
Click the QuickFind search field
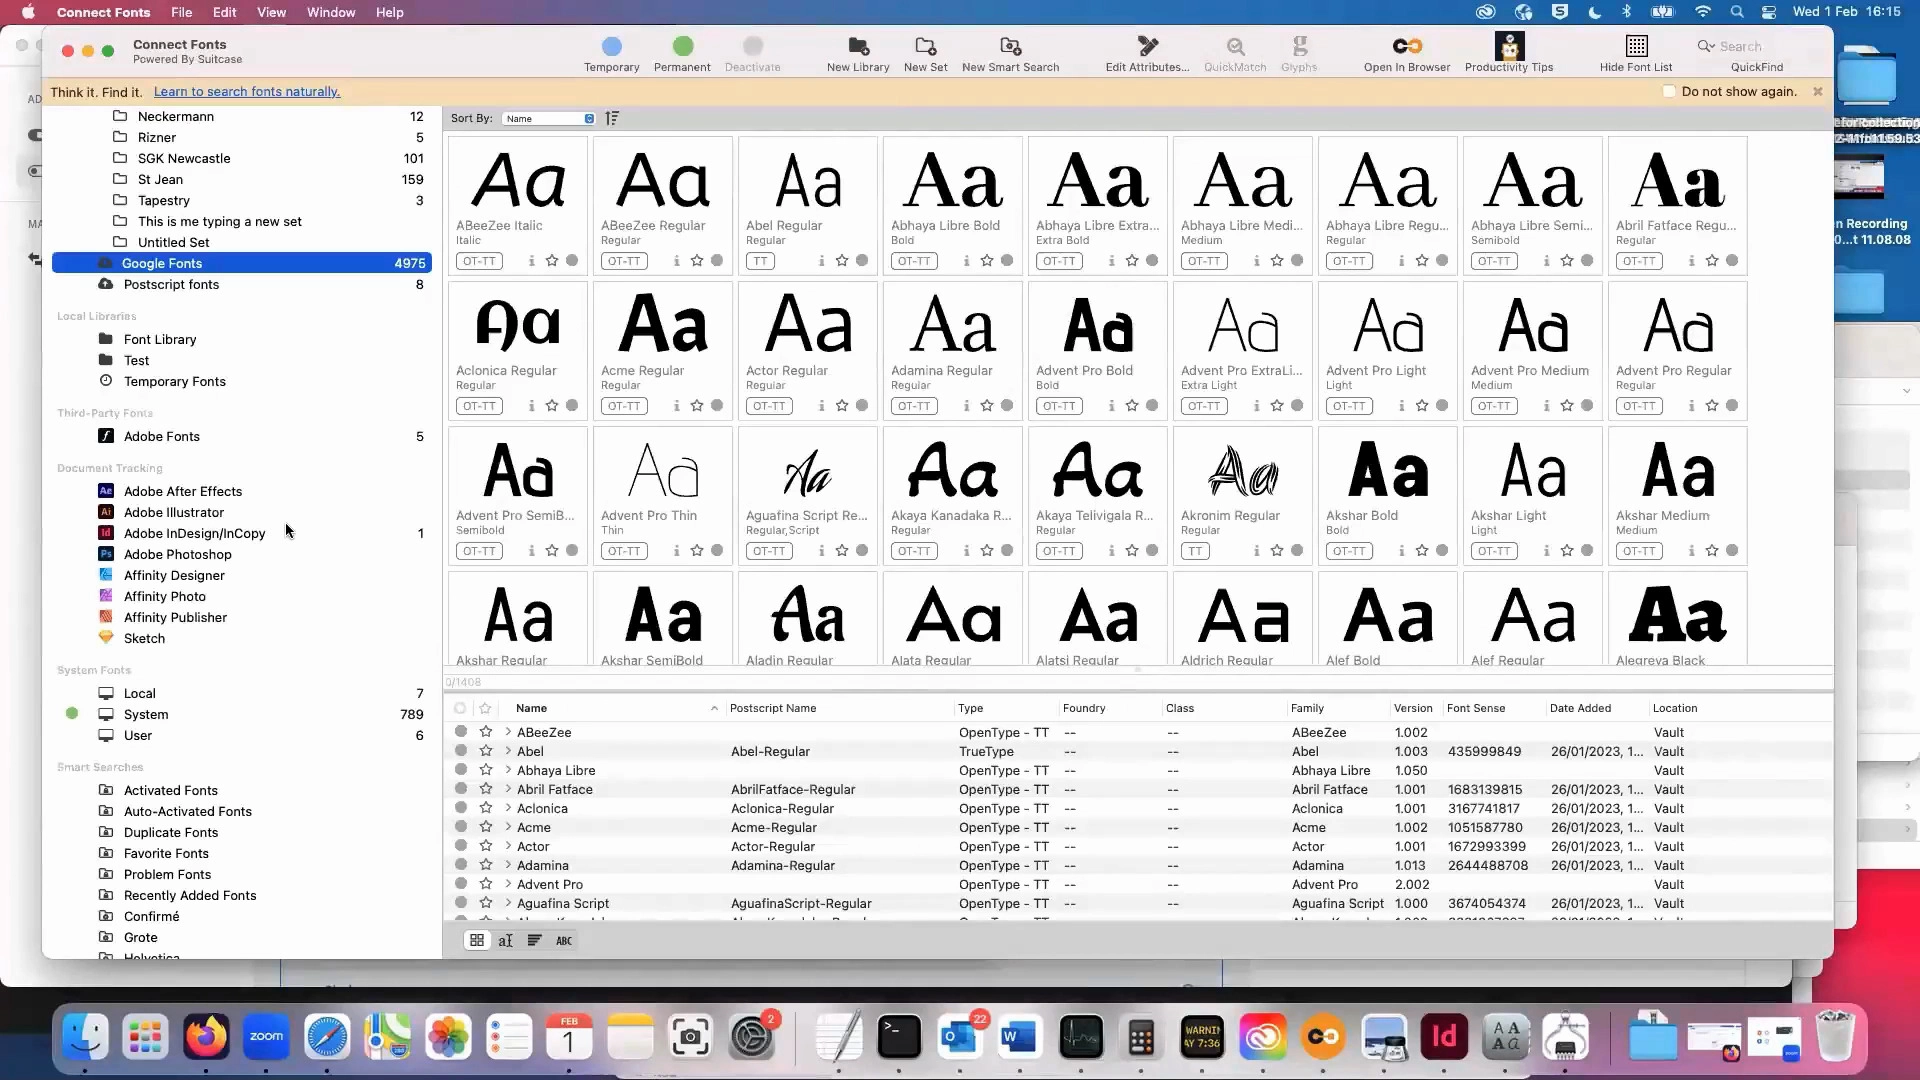pyautogui.click(x=1757, y=46)
